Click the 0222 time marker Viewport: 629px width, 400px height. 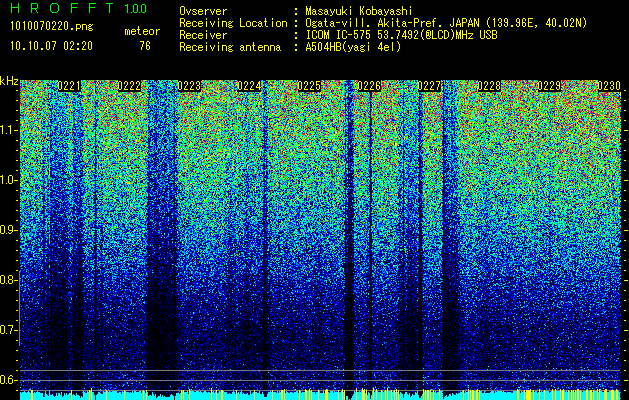pyautogui.click(x=129, y=86)
